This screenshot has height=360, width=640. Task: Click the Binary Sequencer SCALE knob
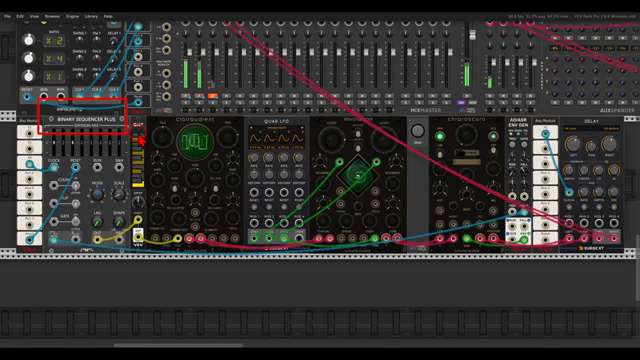tap(119, 194)
